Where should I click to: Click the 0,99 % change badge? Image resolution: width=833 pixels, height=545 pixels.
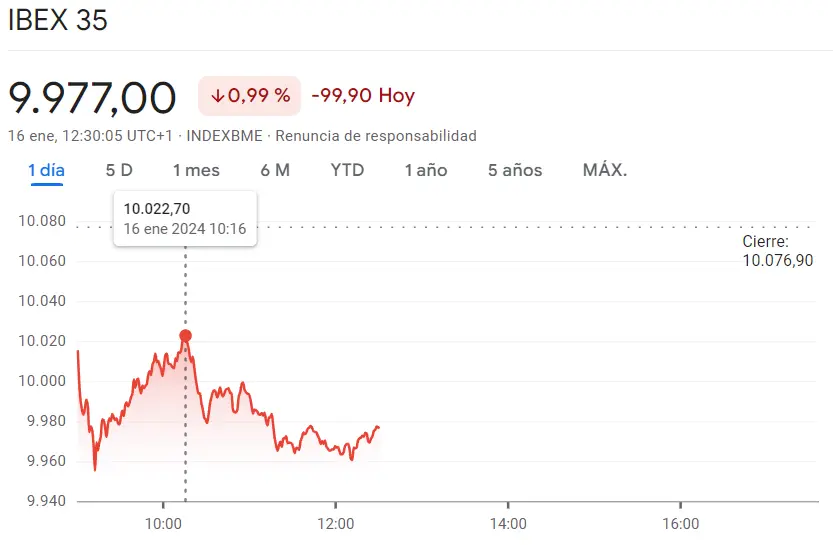point(249,96)
